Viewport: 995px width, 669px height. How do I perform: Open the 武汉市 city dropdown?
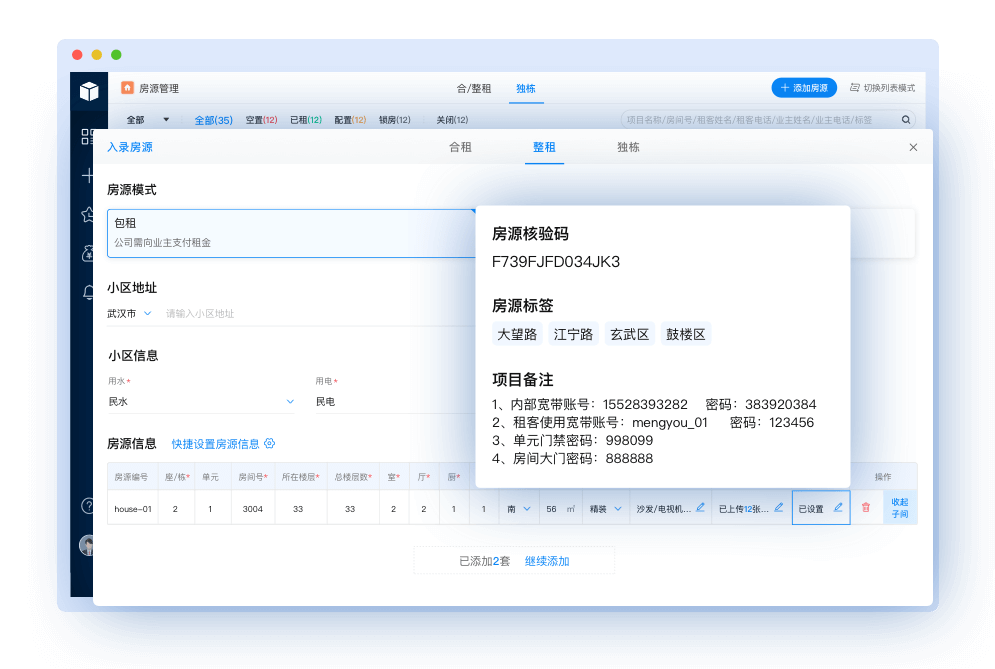pyautogui.click(x=129, y=314)
